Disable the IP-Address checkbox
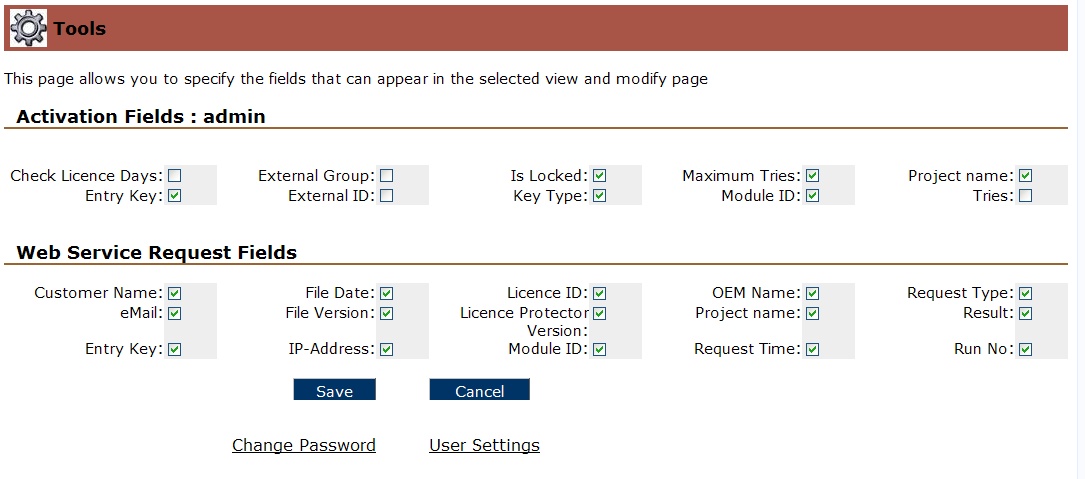Screen dimensions: 1085x479 [x=386, y=350]
